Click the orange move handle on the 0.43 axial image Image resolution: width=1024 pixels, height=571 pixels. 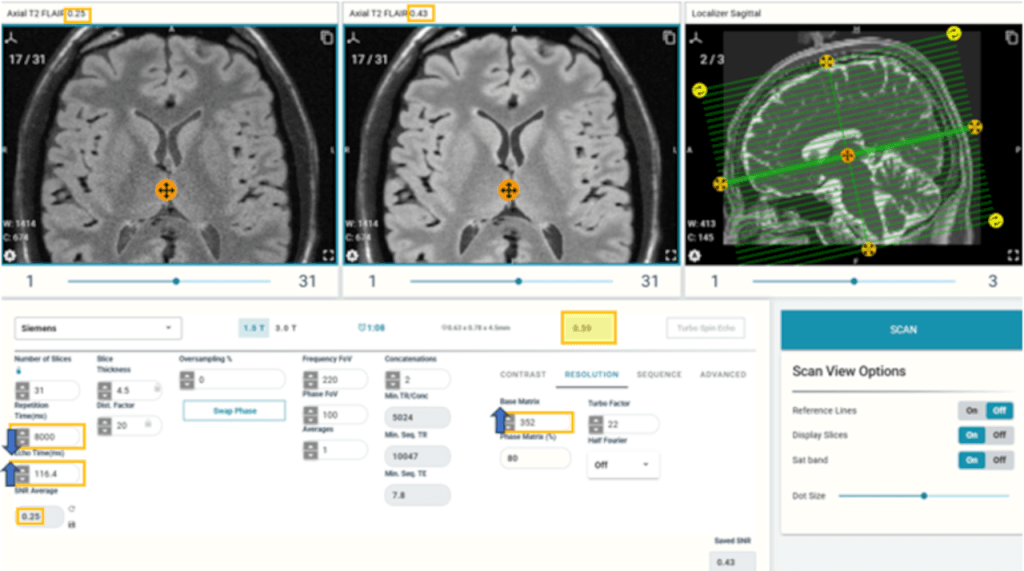pyautogui.click(x=508, y=190)
